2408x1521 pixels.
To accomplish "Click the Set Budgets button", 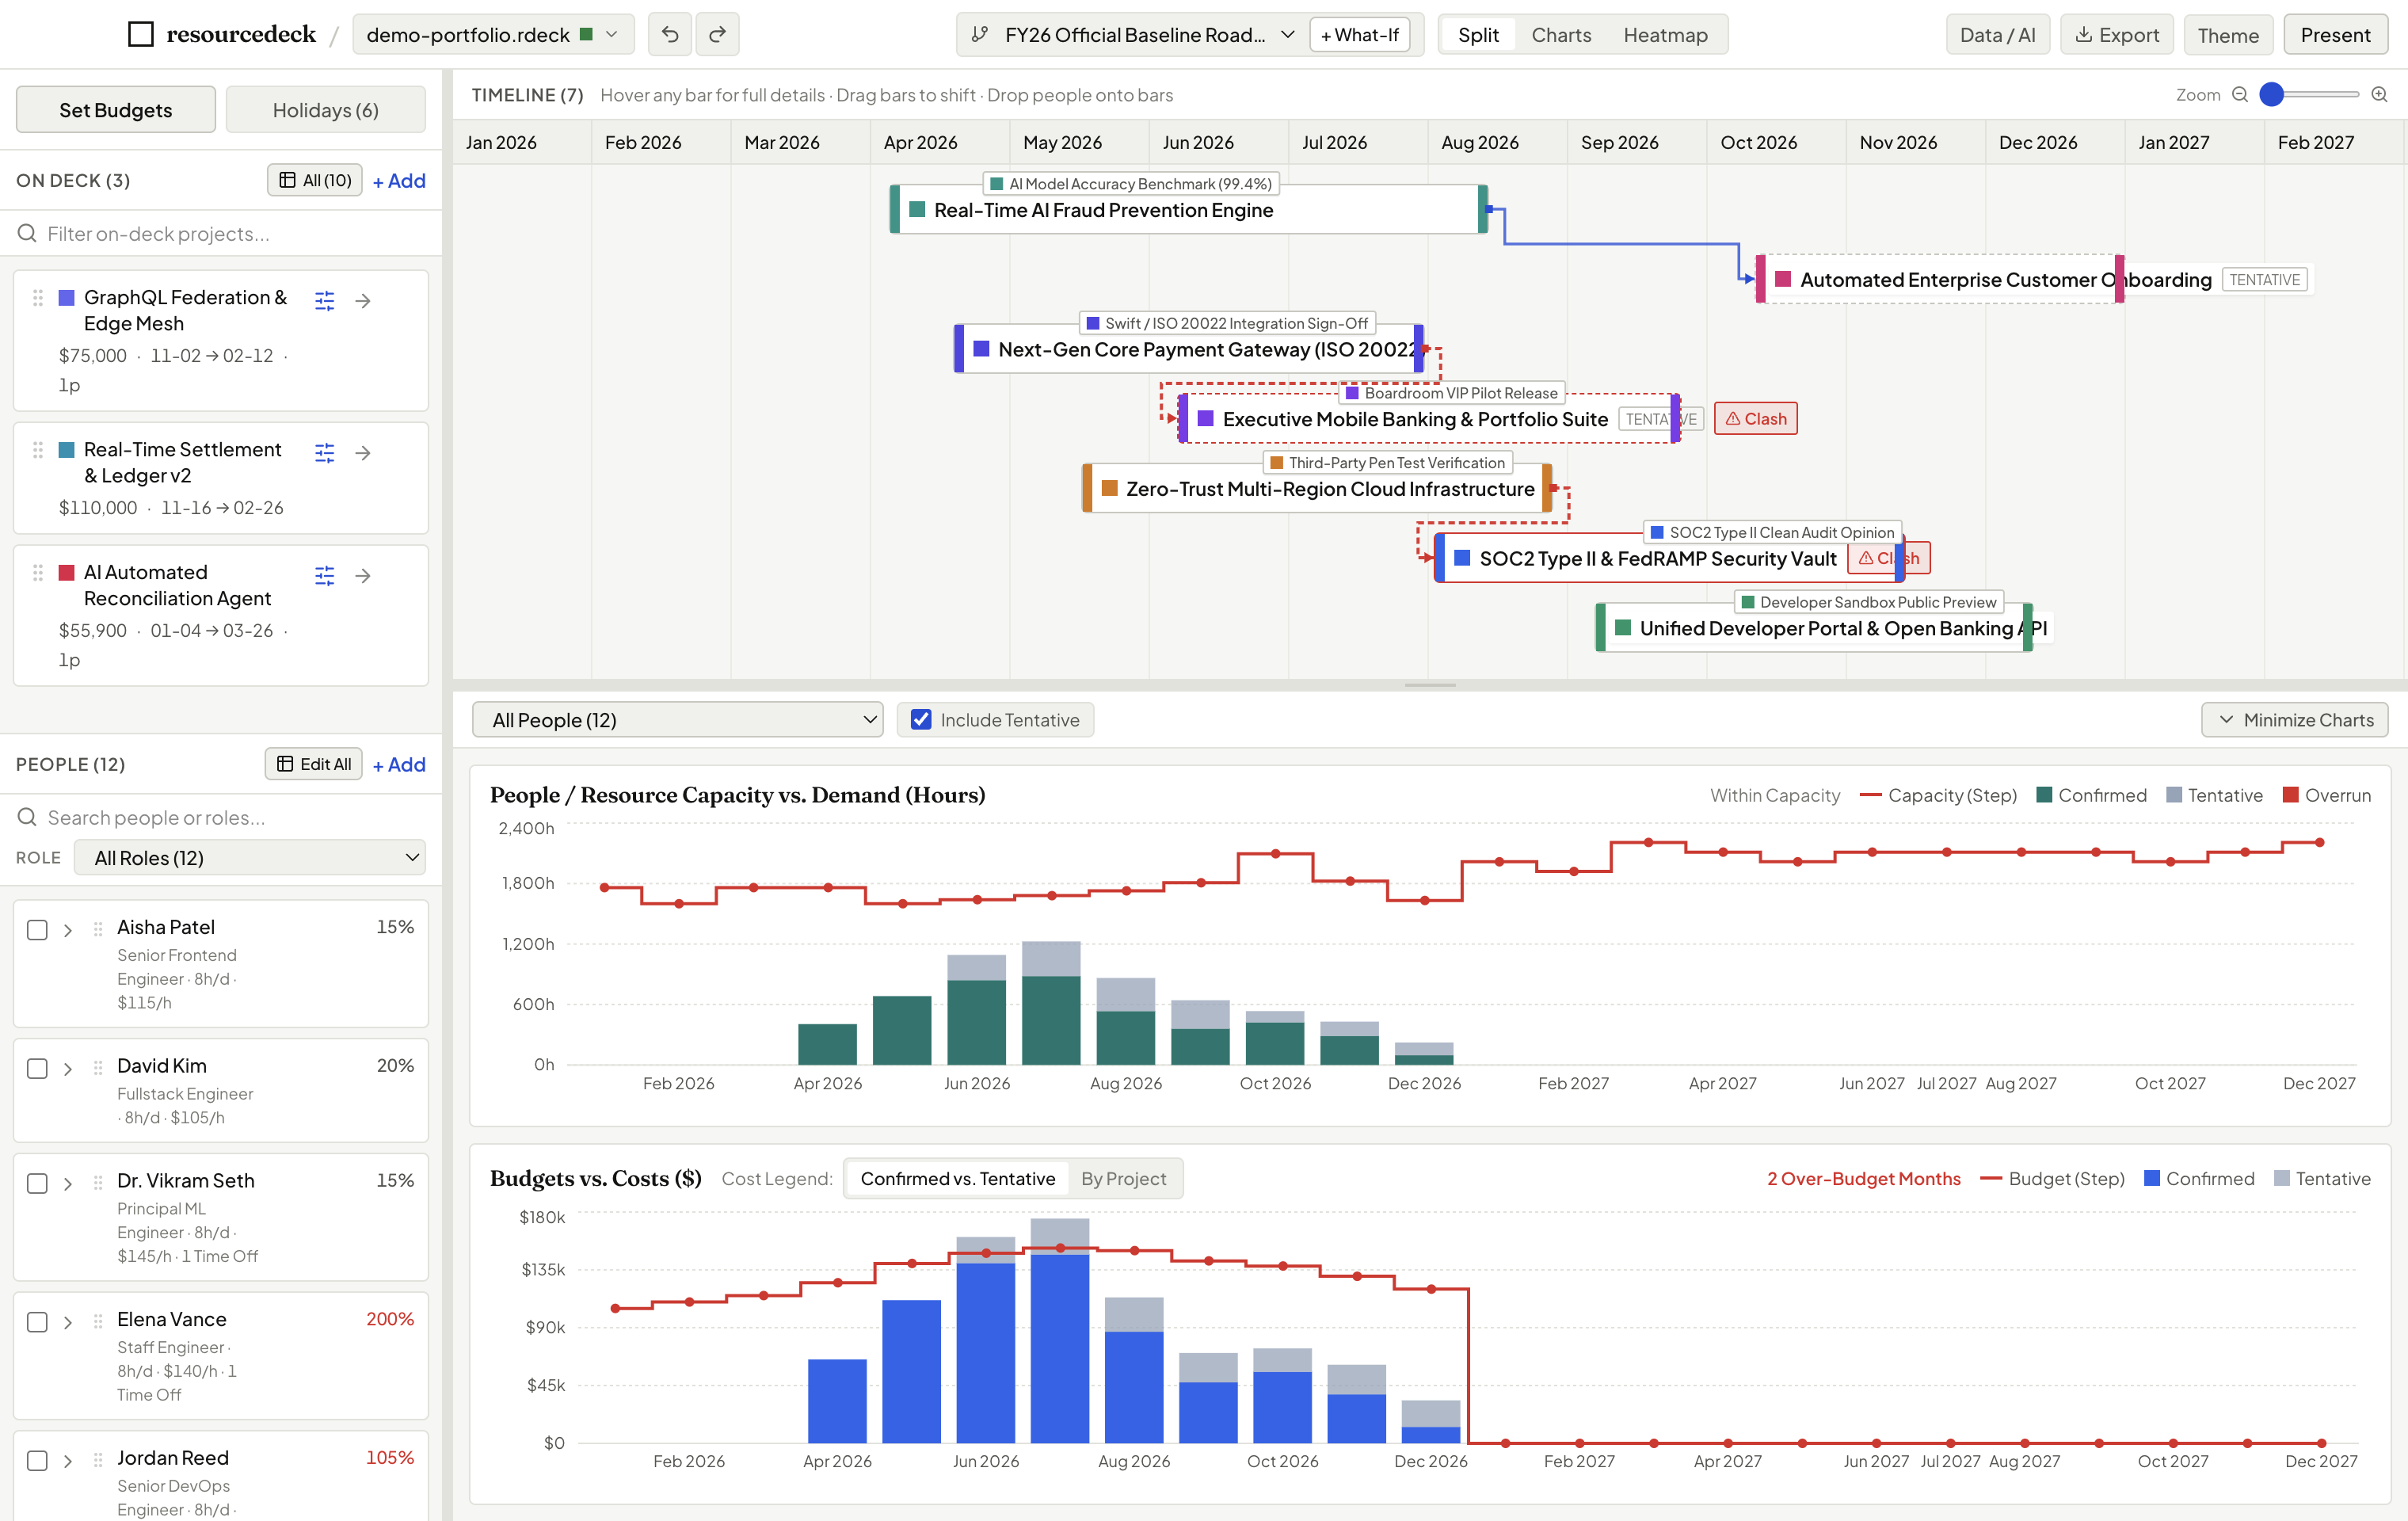I will (116, 109).
